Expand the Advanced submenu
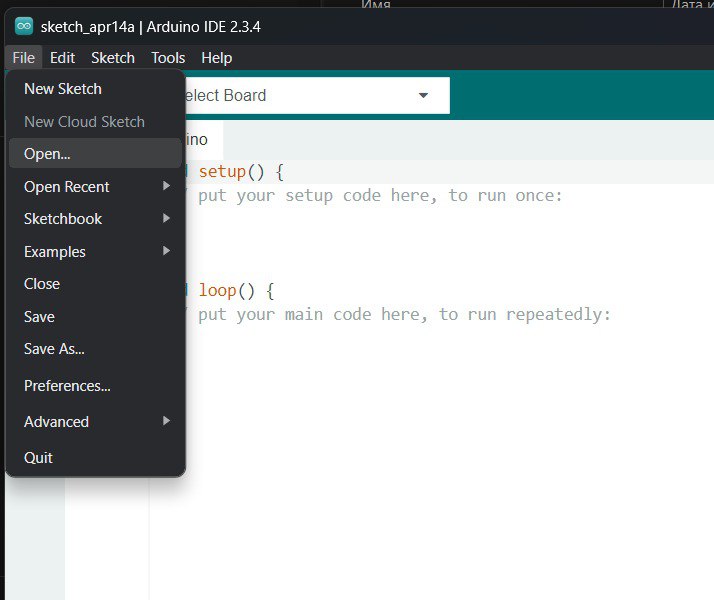Screen dimensions: 714x600 coord(95,422)
